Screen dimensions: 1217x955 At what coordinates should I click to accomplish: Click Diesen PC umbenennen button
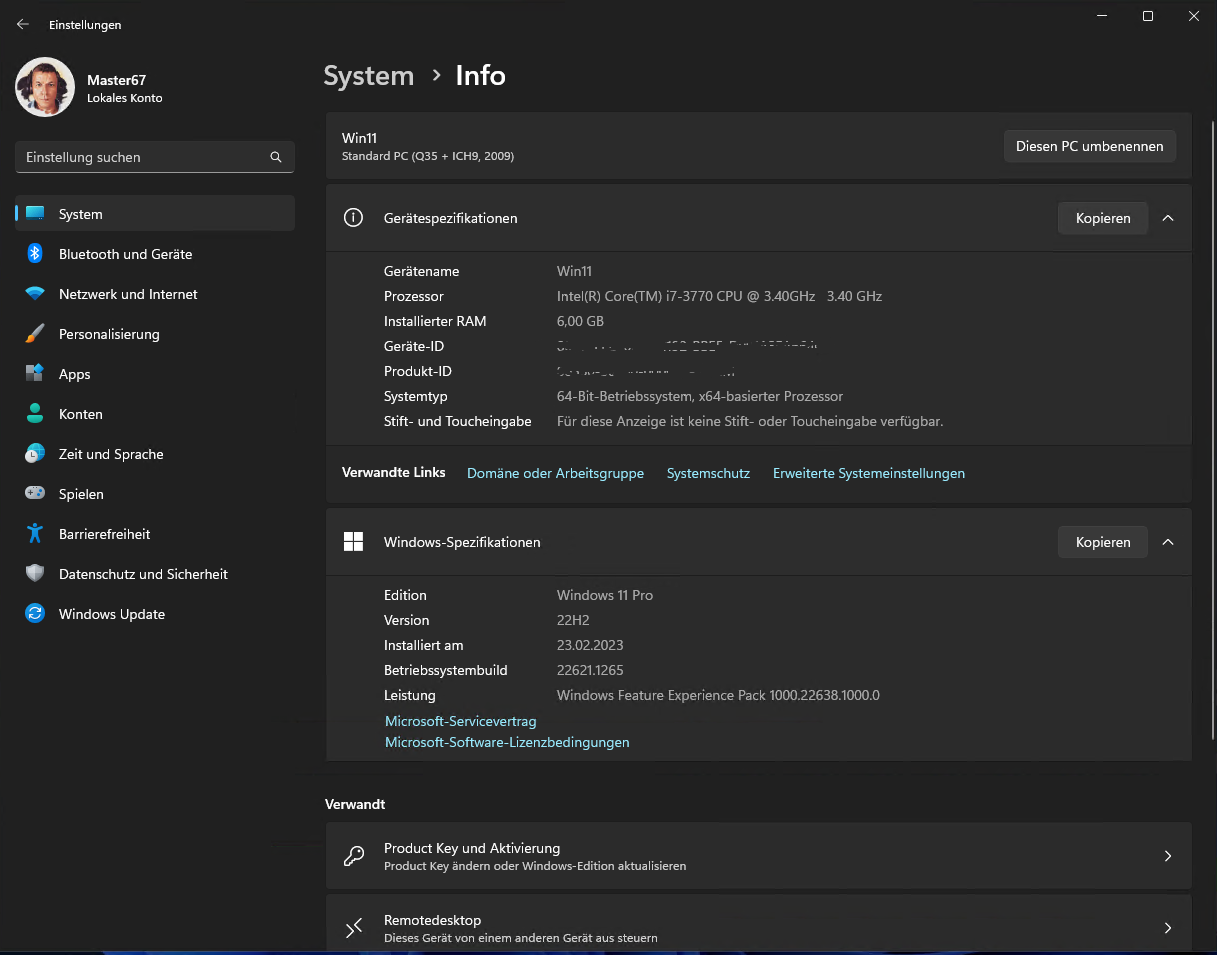click(x=1089, y=146)
